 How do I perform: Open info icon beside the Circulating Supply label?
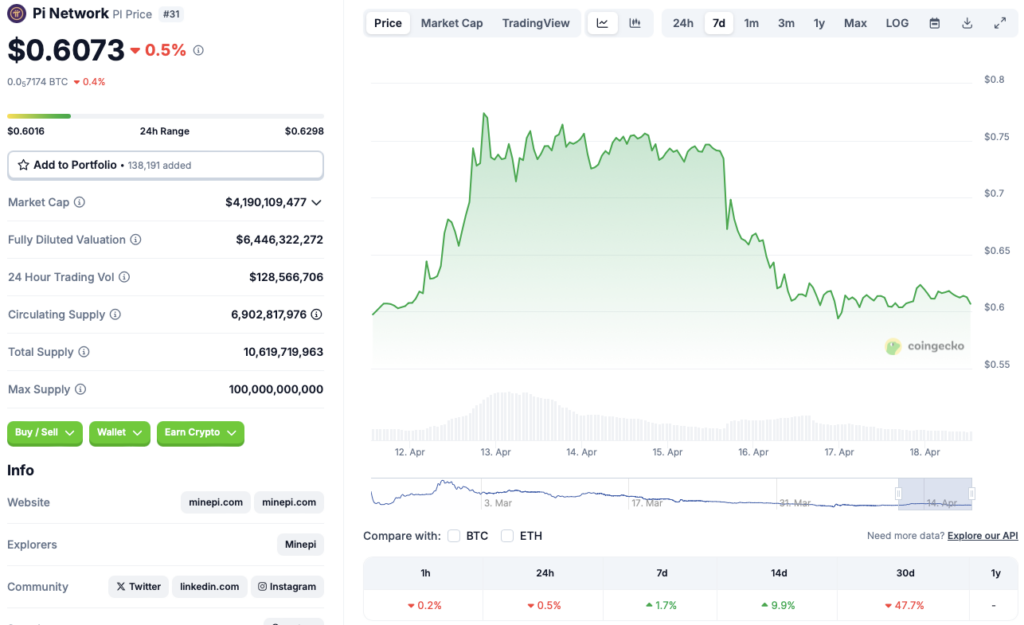click(x=115, y=314)
